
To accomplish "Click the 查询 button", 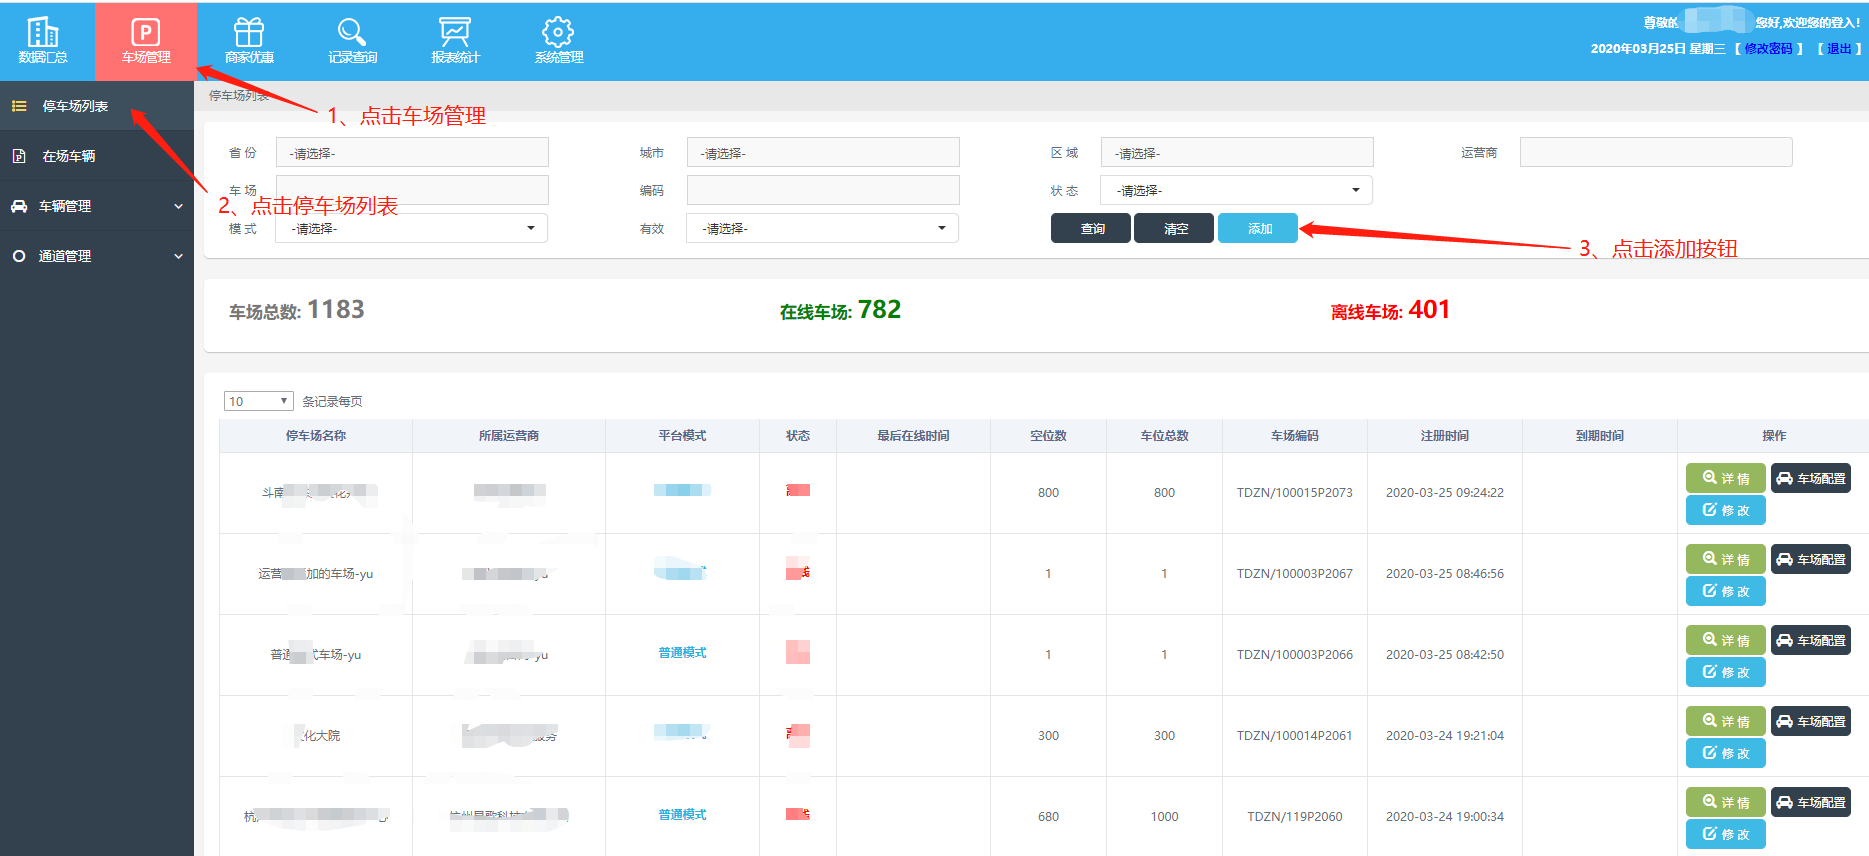I will click(1091, 228).
